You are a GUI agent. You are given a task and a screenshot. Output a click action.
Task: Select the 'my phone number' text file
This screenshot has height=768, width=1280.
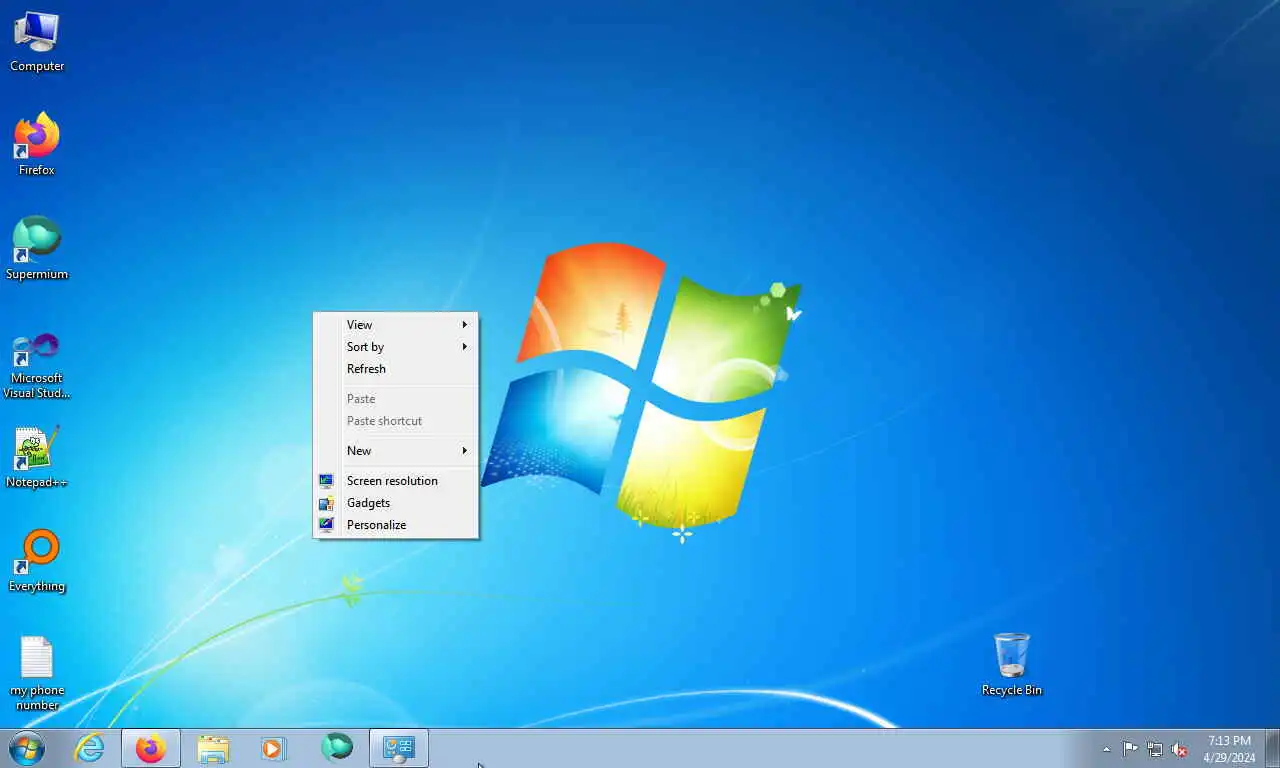(37, 673)
